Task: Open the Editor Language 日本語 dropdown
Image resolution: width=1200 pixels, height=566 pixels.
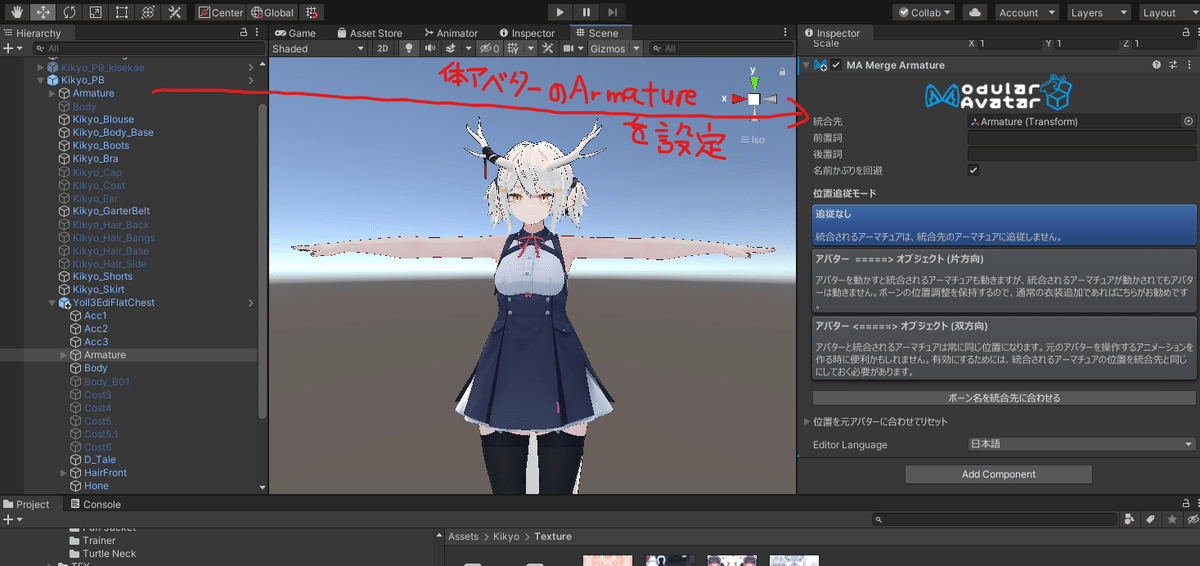Action: tap(1082, 444)
